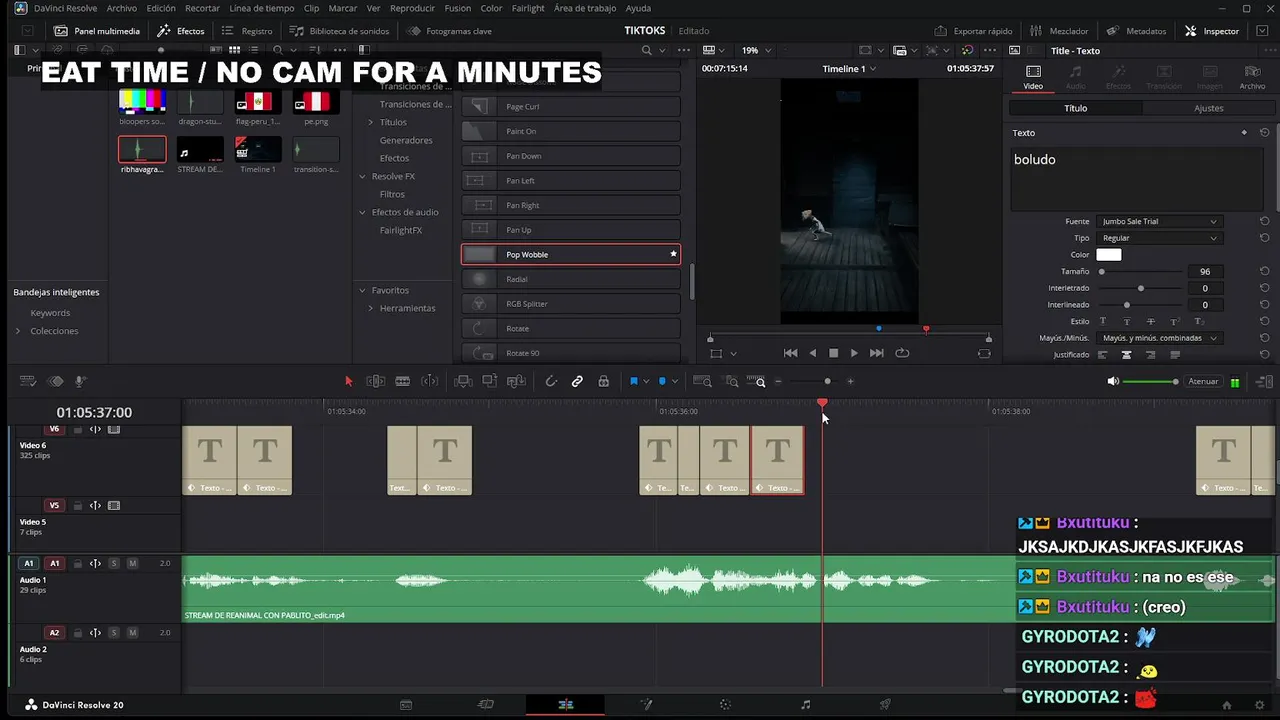The height and width of the screenshot is (720, 1280).
Task: Click the timeline zoom-in plus button
Action: tap(850, 381)
